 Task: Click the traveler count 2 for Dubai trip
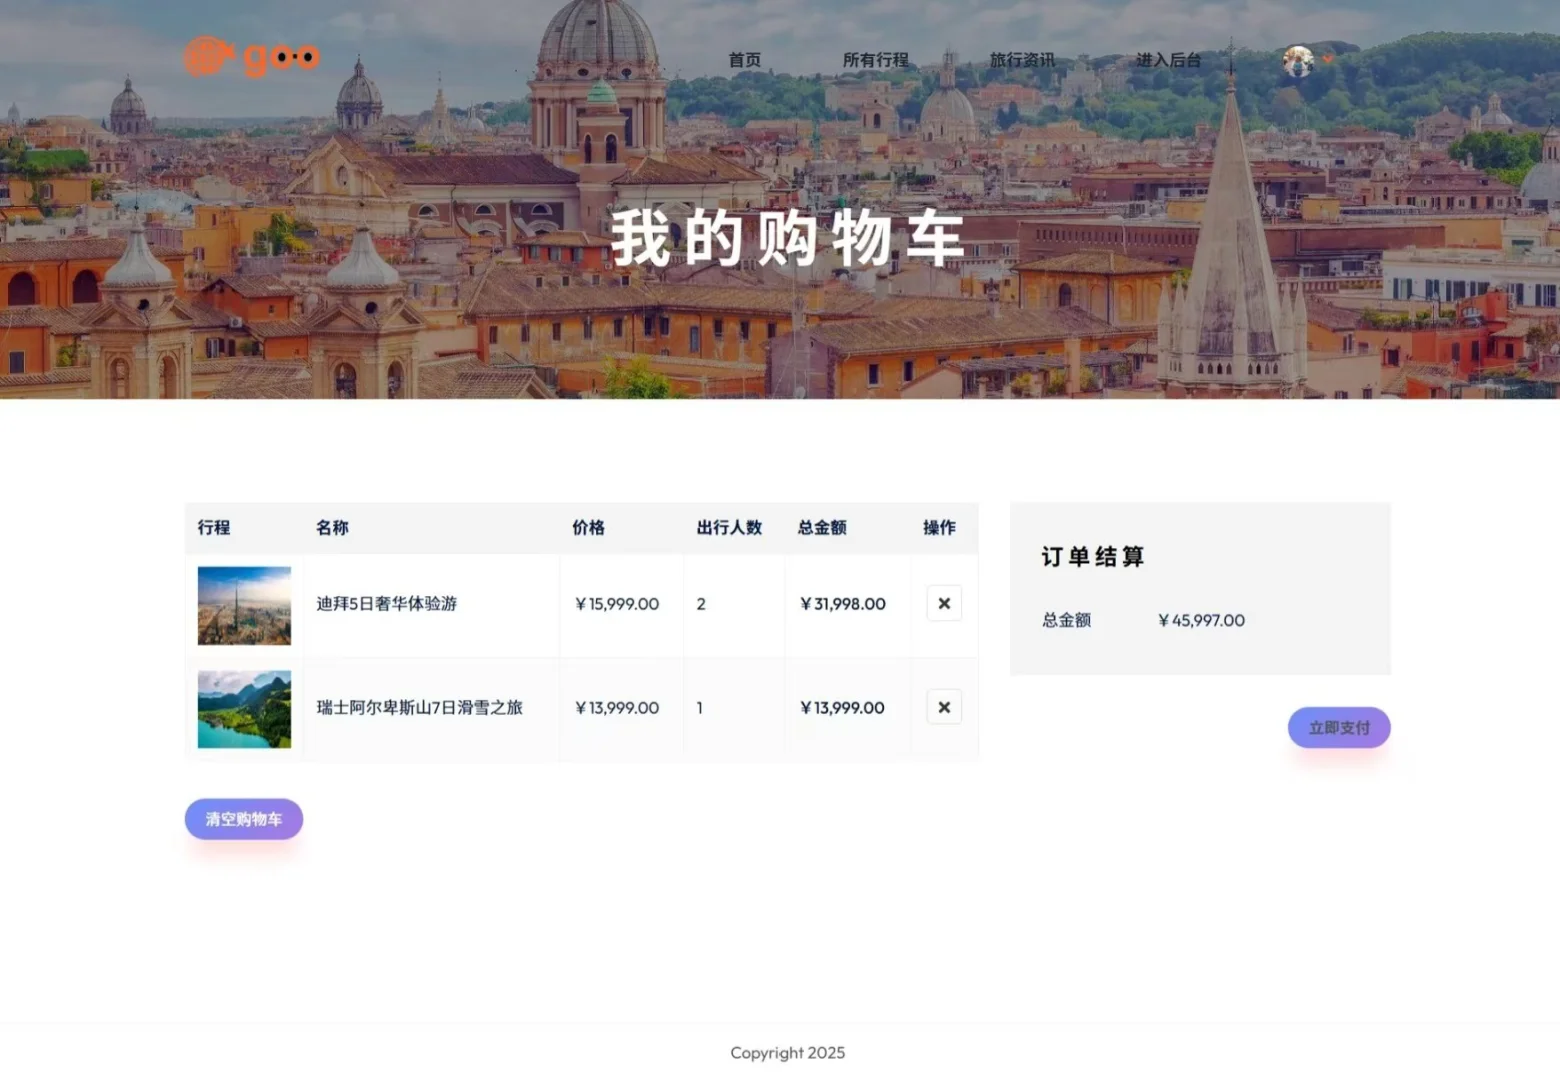pos(701,604)
